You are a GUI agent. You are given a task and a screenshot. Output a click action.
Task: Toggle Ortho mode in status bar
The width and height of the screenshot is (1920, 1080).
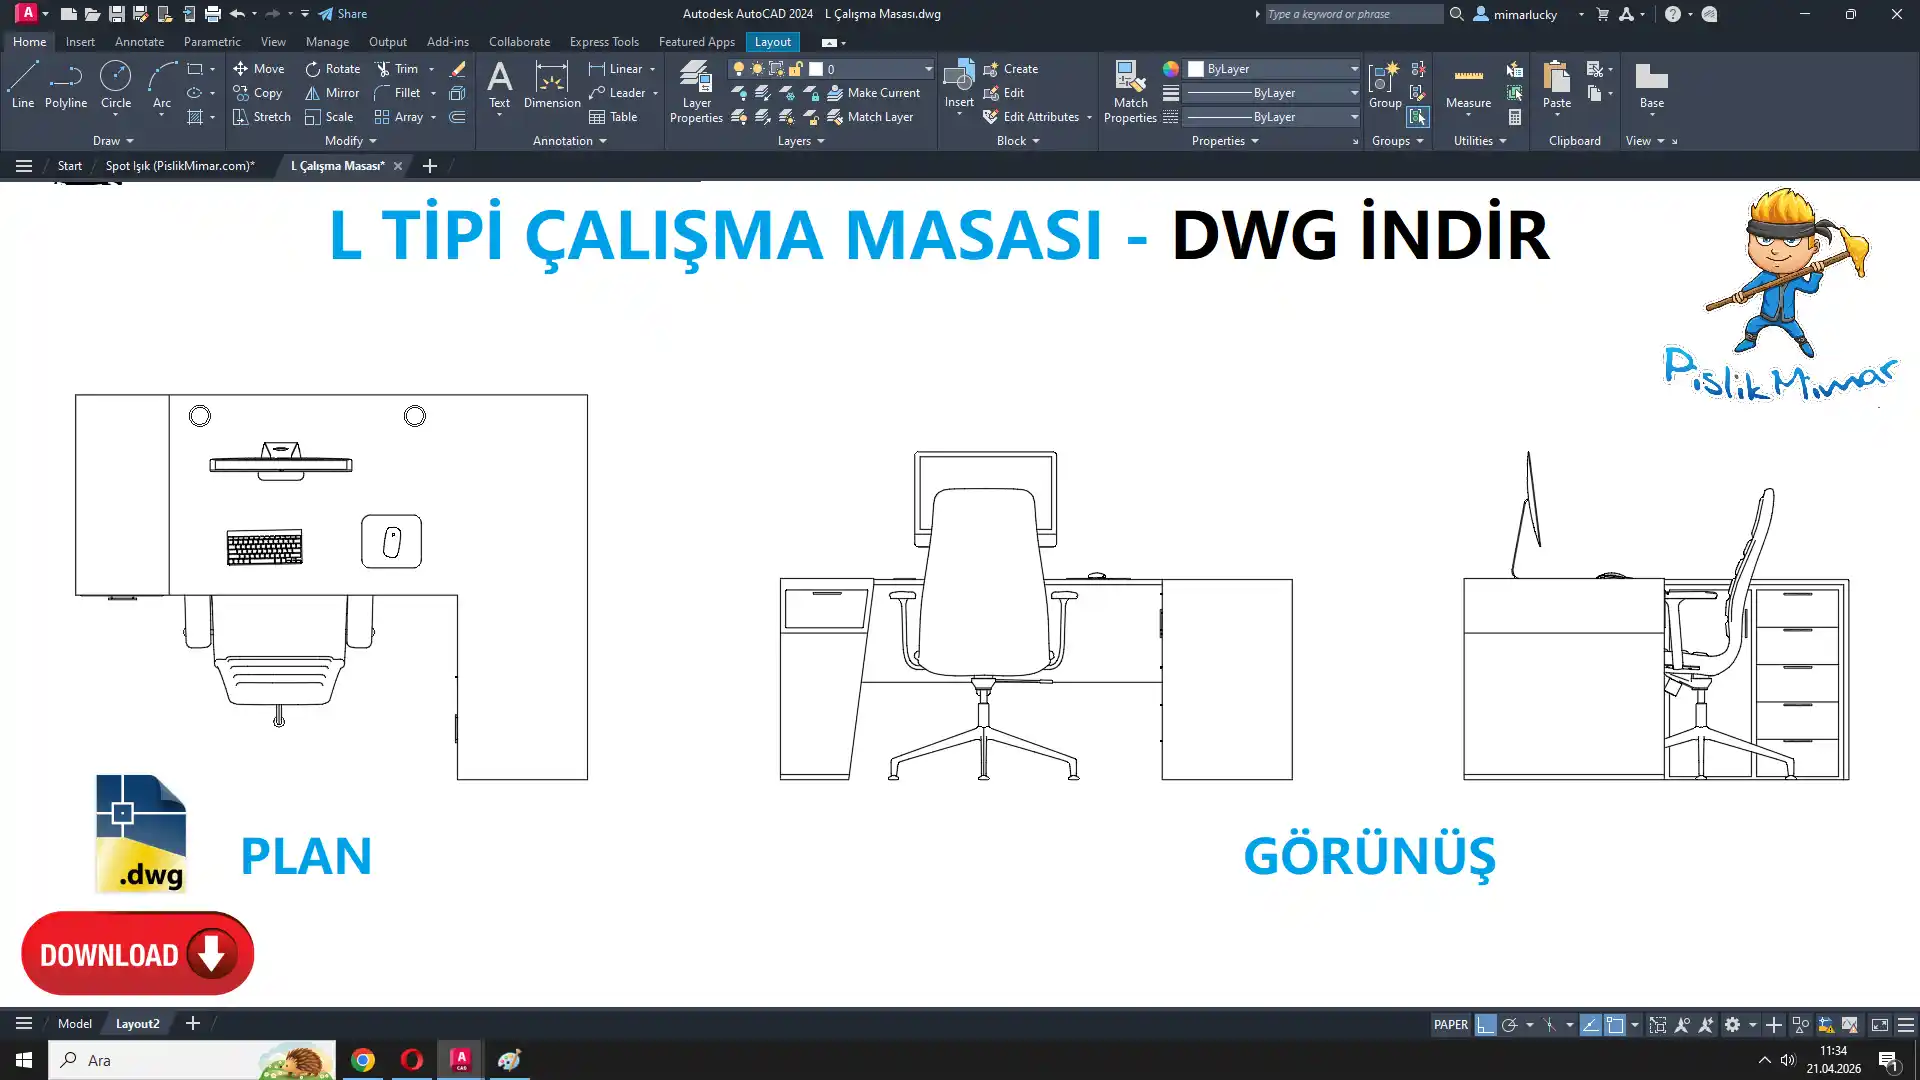pyautogui.click(x=1486, y=1025)
